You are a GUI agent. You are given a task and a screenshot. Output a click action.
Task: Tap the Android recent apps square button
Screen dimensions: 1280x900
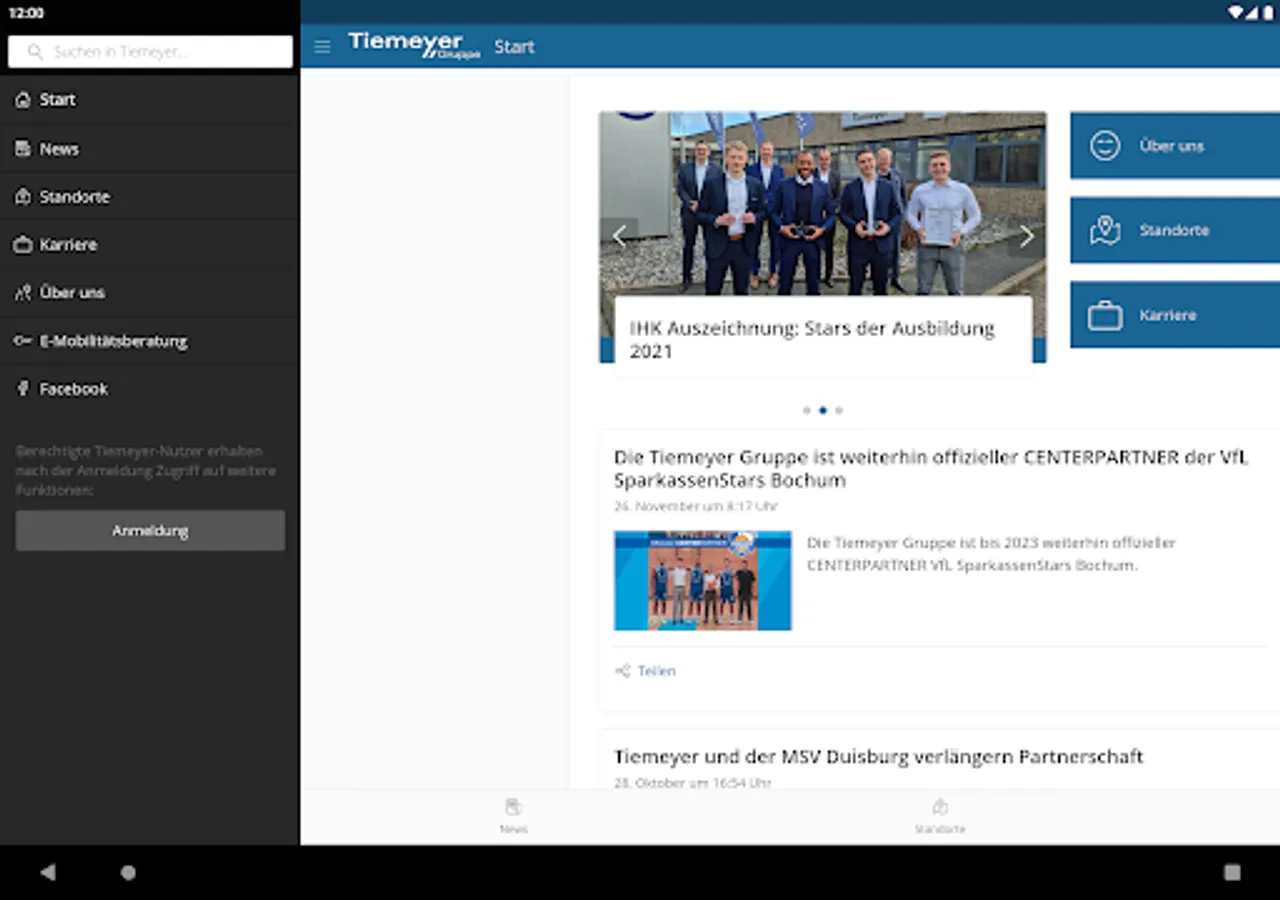[1232, 872]
